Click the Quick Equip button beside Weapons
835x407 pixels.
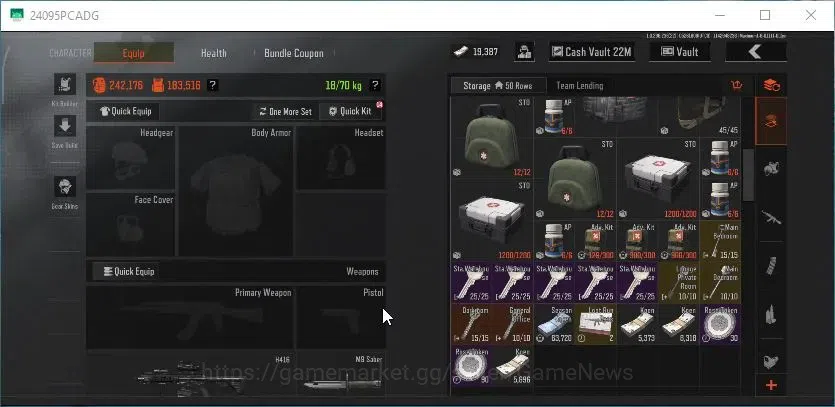pos(127,271)
